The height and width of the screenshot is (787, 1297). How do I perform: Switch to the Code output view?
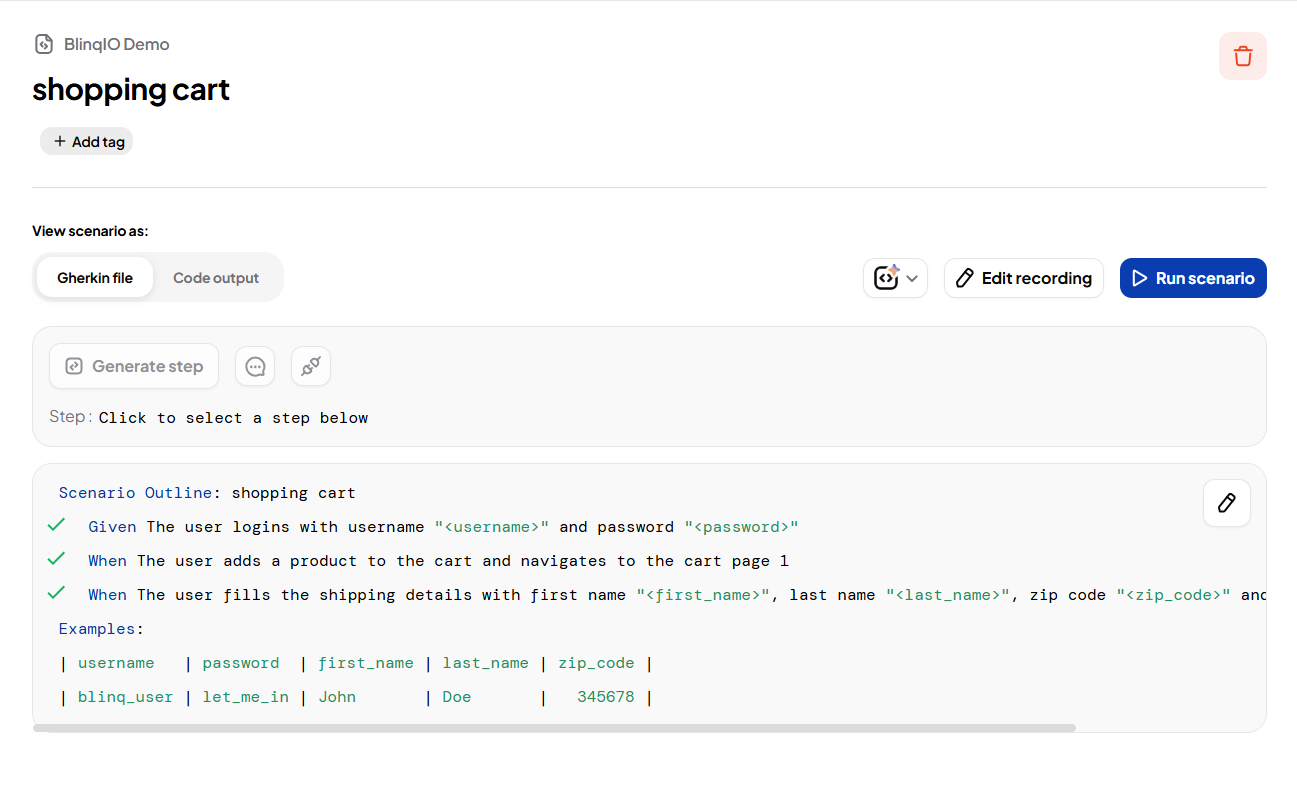[x=216, y=278]
